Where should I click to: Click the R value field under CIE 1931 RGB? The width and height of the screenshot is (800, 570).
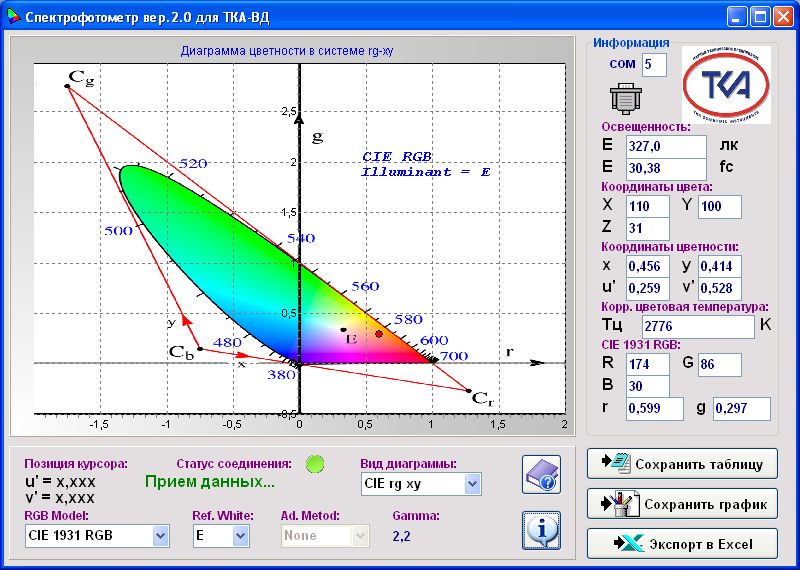647,363
